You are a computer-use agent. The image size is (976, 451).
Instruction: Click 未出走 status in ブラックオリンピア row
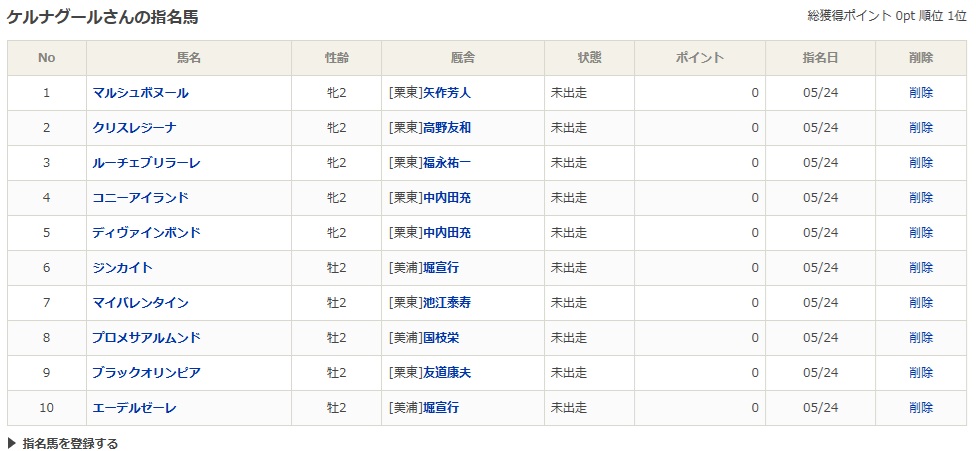pyautogui.click(x=568, y=373)
